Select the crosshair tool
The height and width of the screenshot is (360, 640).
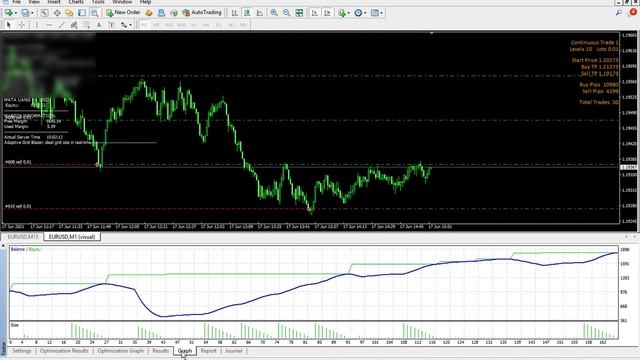[22, 25]
